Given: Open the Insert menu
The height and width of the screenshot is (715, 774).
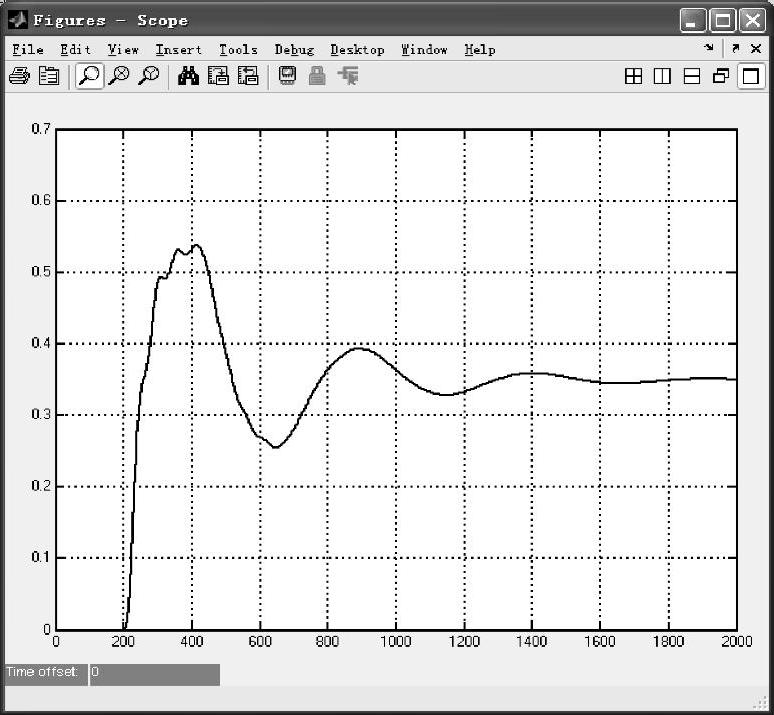Looking at the screenshot, I should (x=179, y=49).
